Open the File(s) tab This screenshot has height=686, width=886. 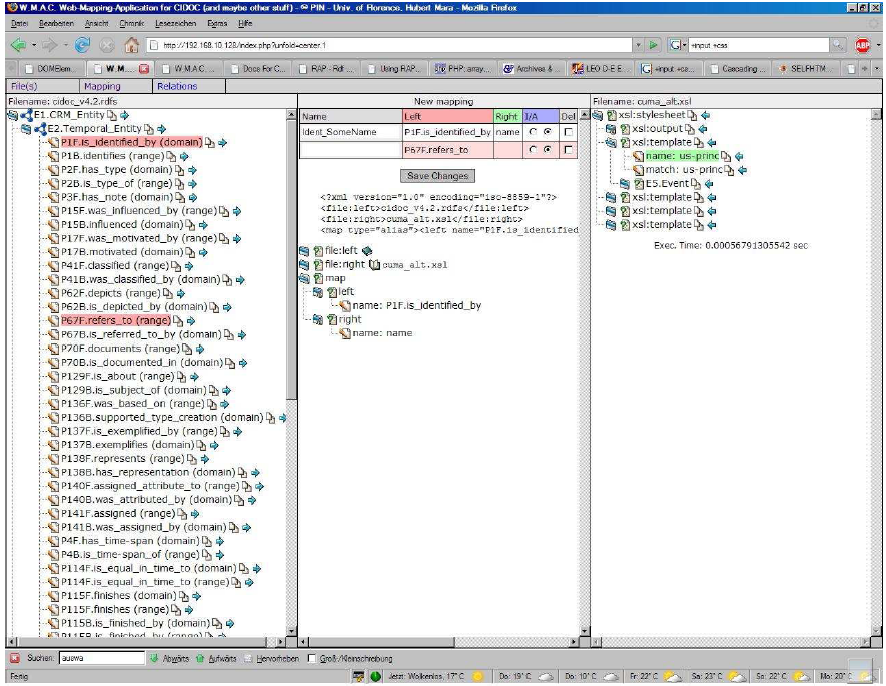point(24,86)
